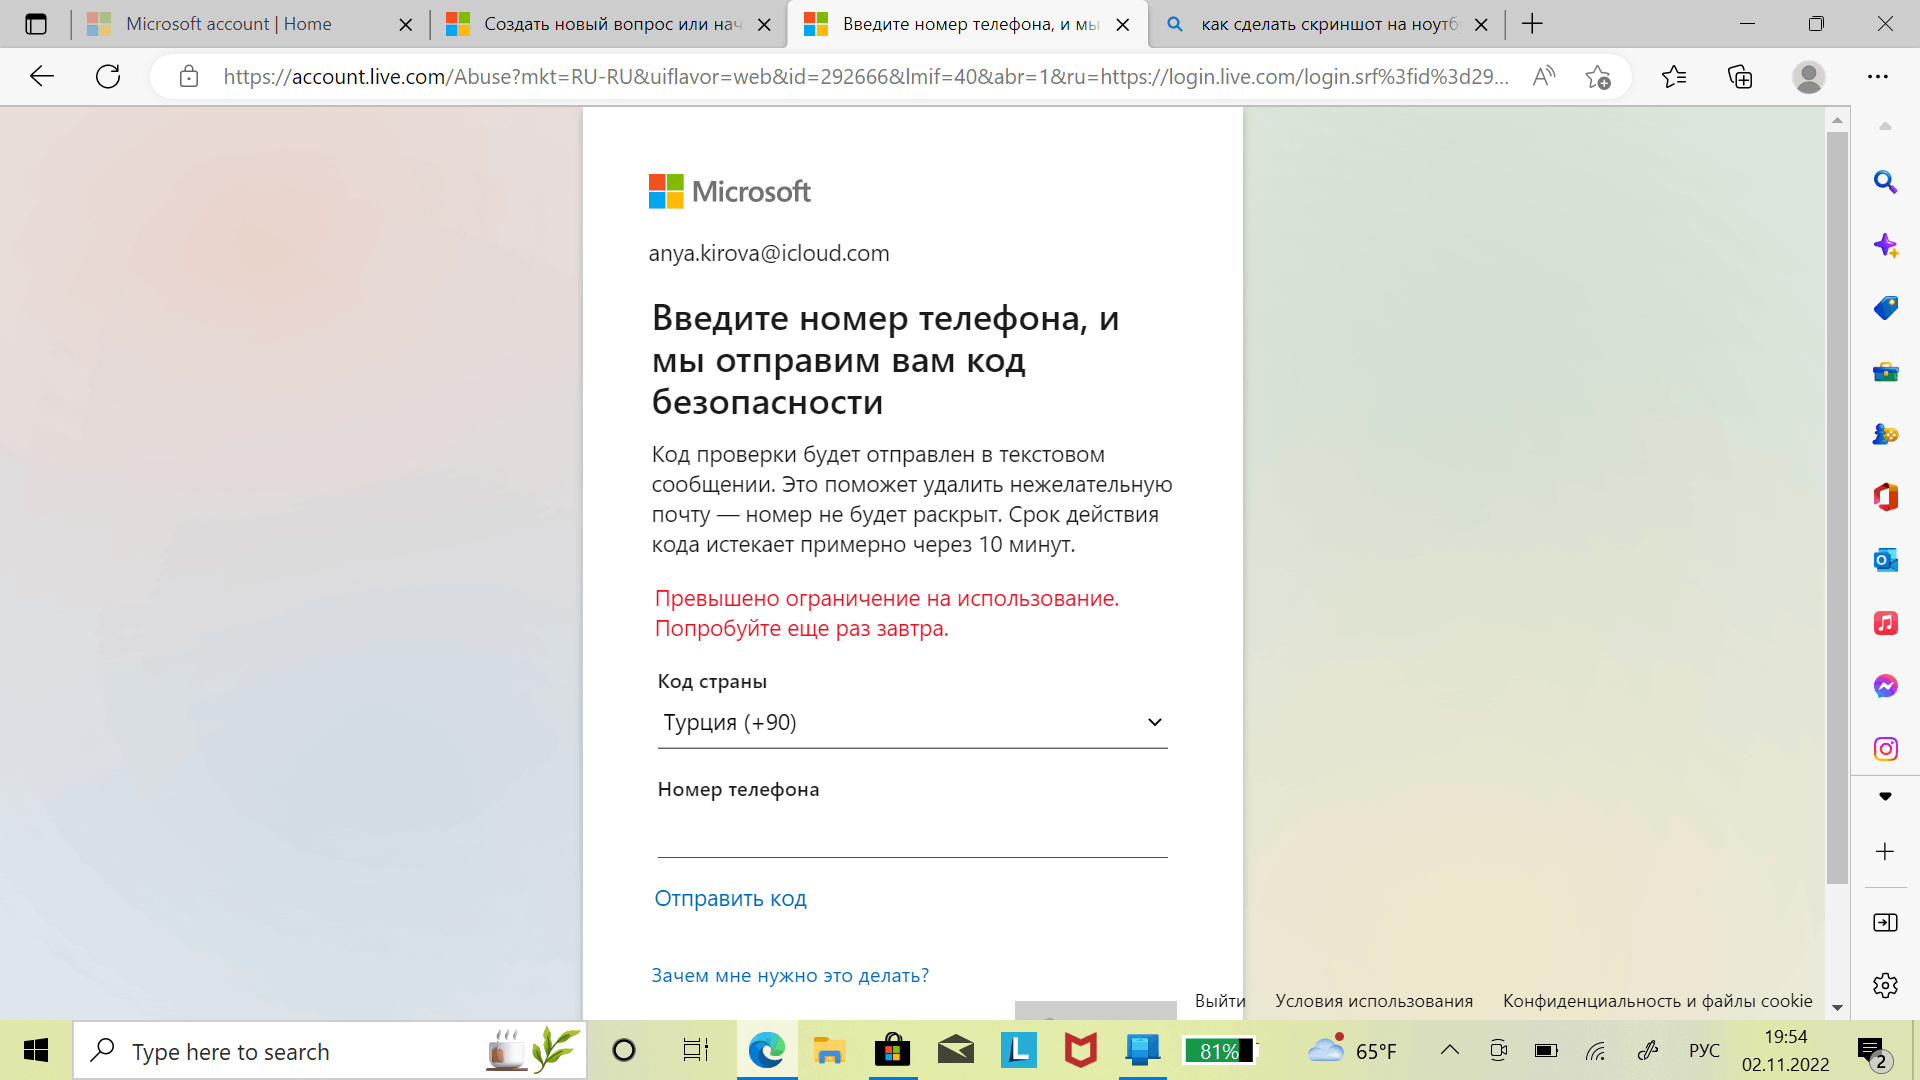This screenshot has height=1080, width=1920.
Task: Open the shopping bag taskbar icon
Action: coord(891,1051)
